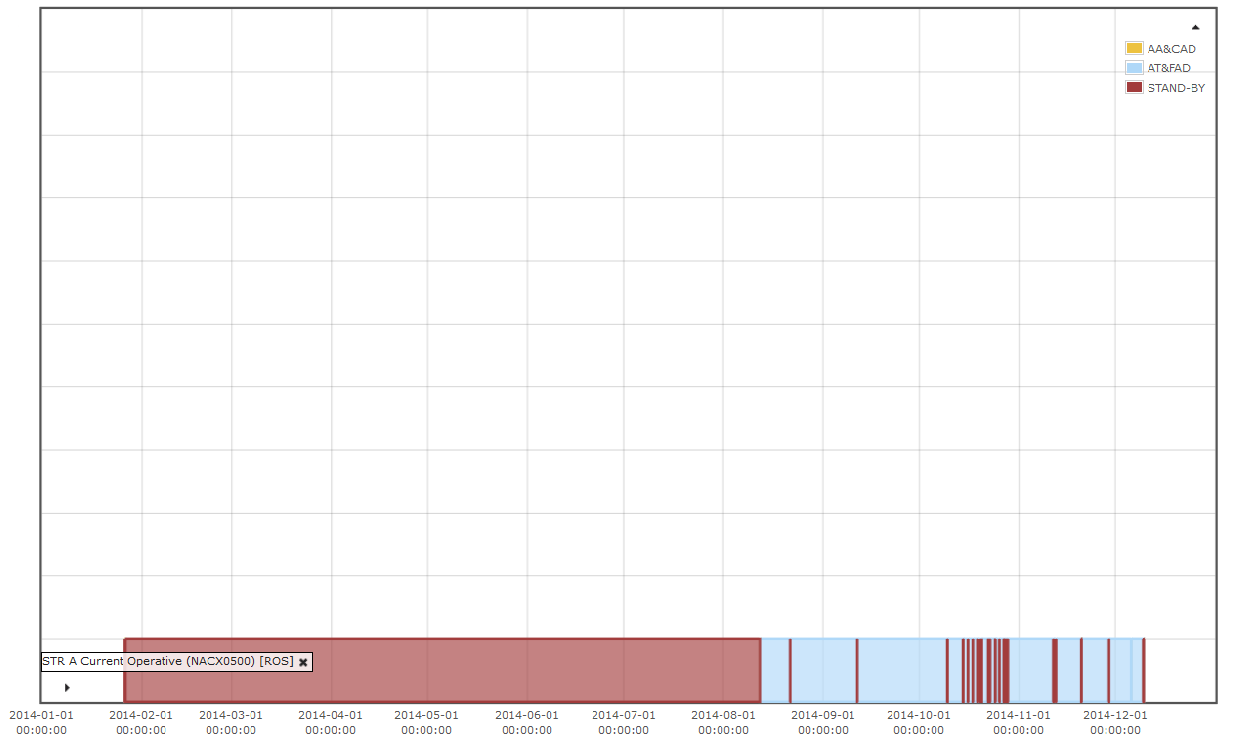Click the 2014-08-01 axis date label
1243x739 pixels.
724,722
